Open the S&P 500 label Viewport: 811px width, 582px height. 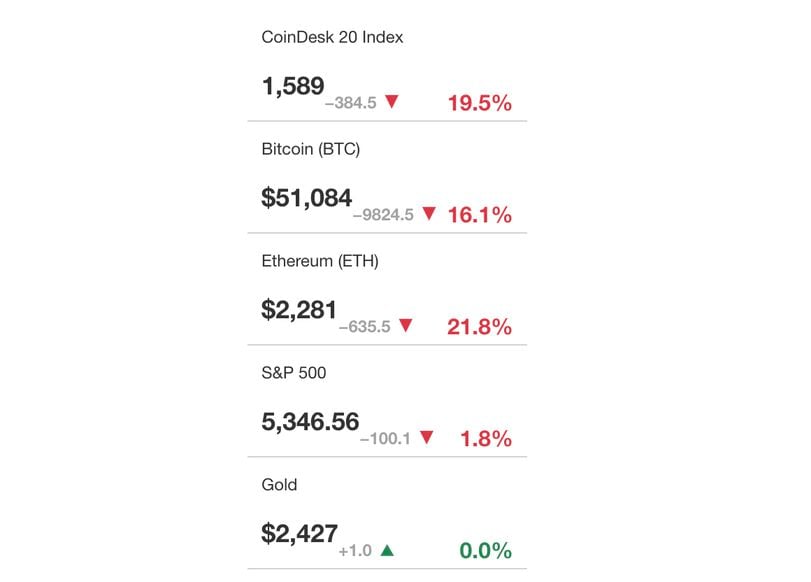coord(294,373)
